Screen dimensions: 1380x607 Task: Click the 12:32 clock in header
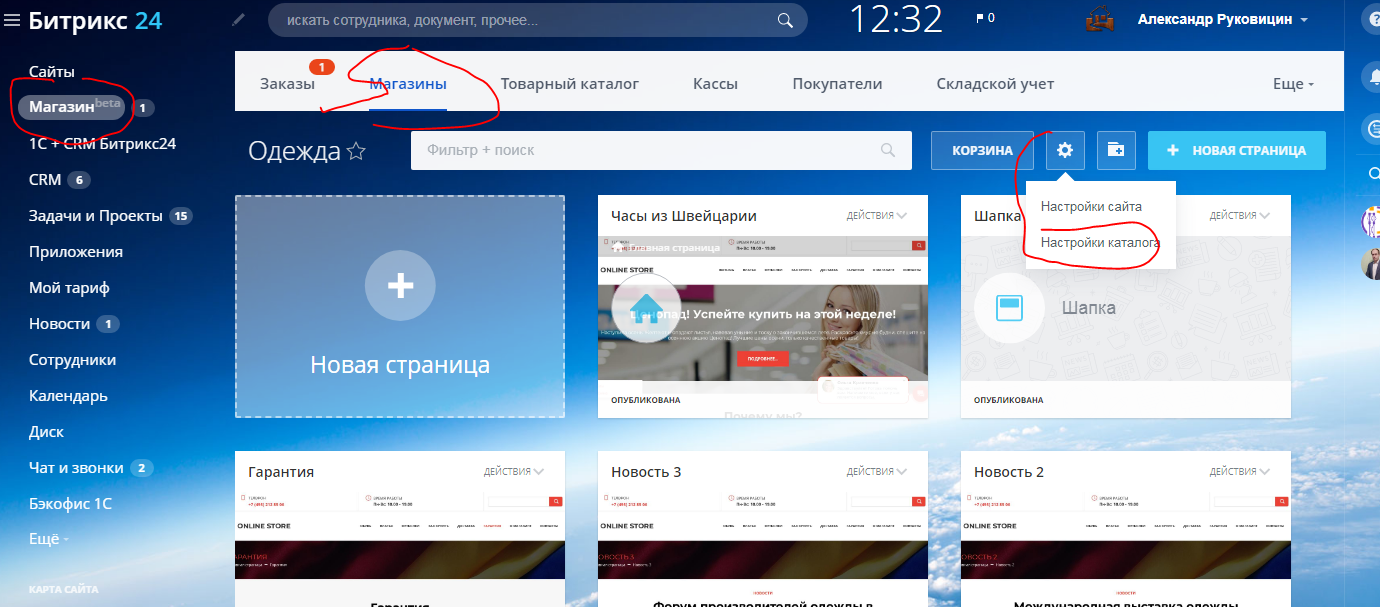[x=897, y=19]
